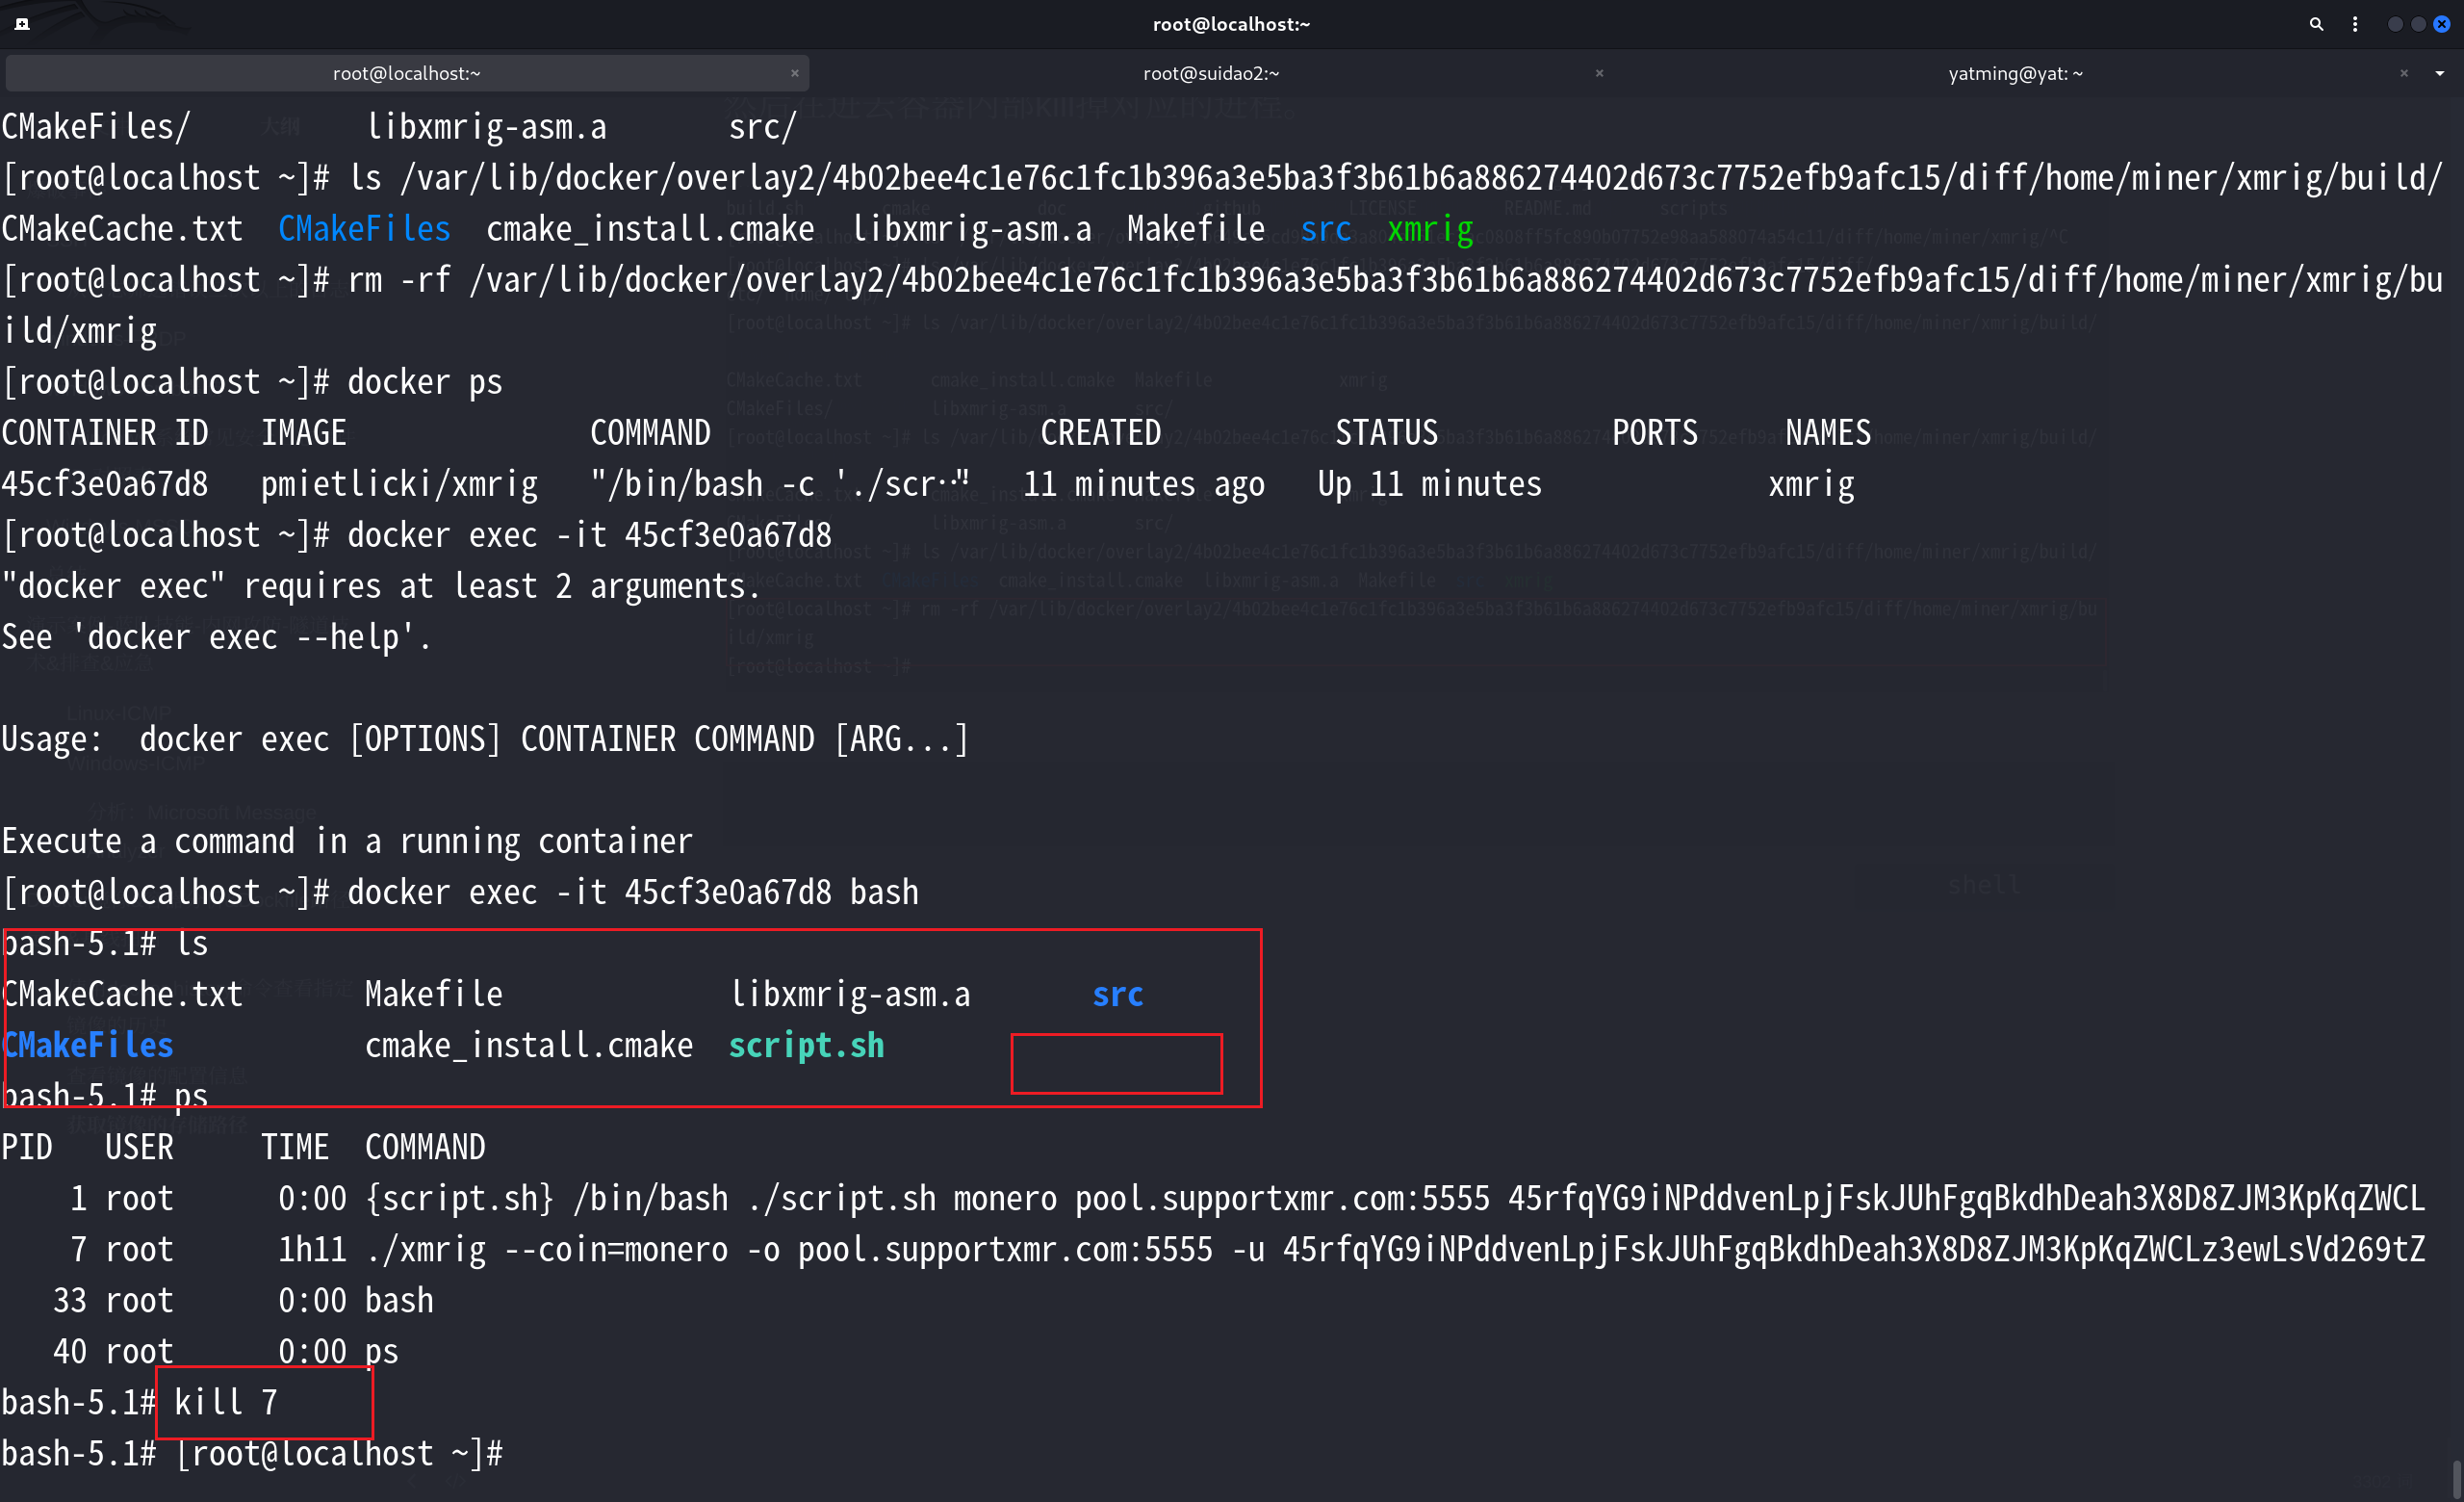Select the root@localhost:~ tab
Screen dimensions: 2464x1502
point(406,73)
